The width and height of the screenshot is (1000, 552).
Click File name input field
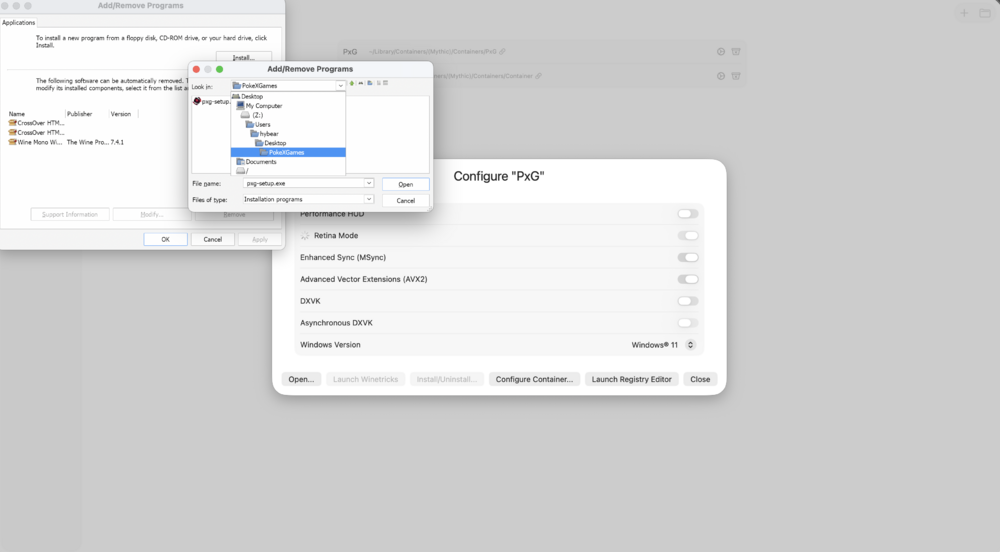304,183
